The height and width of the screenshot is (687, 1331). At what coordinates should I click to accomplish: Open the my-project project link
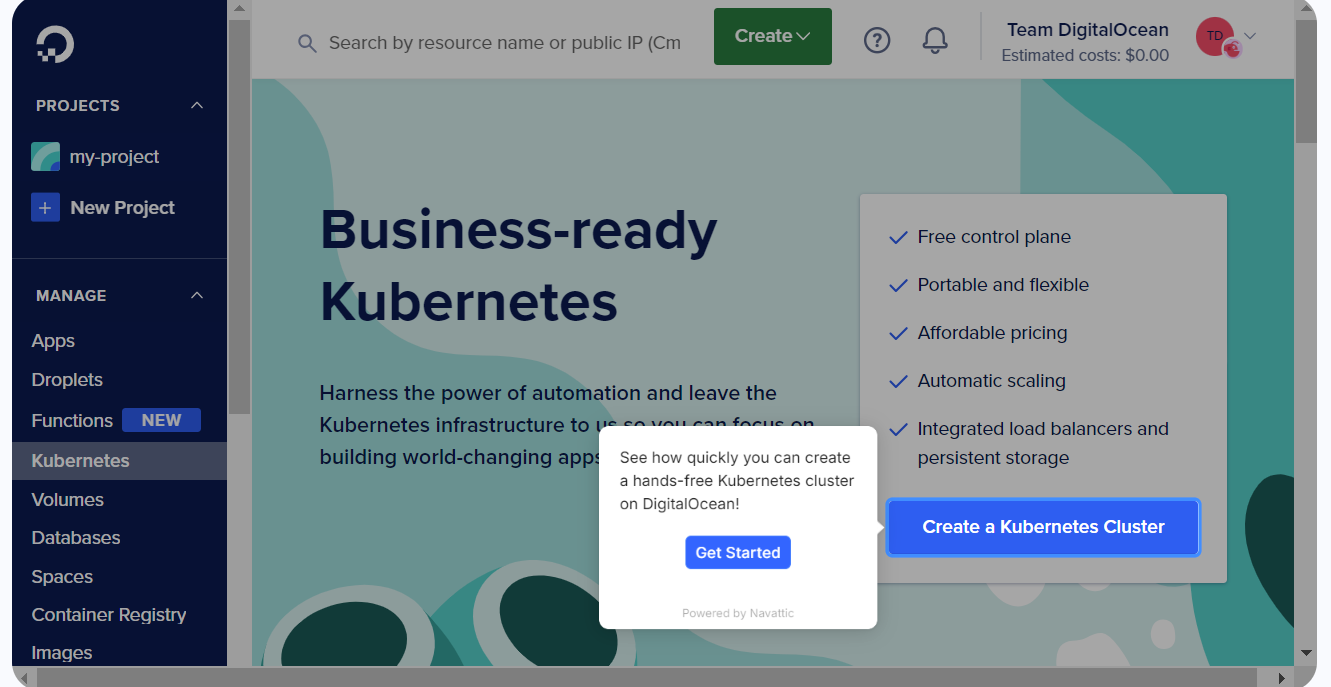point(114,157)
